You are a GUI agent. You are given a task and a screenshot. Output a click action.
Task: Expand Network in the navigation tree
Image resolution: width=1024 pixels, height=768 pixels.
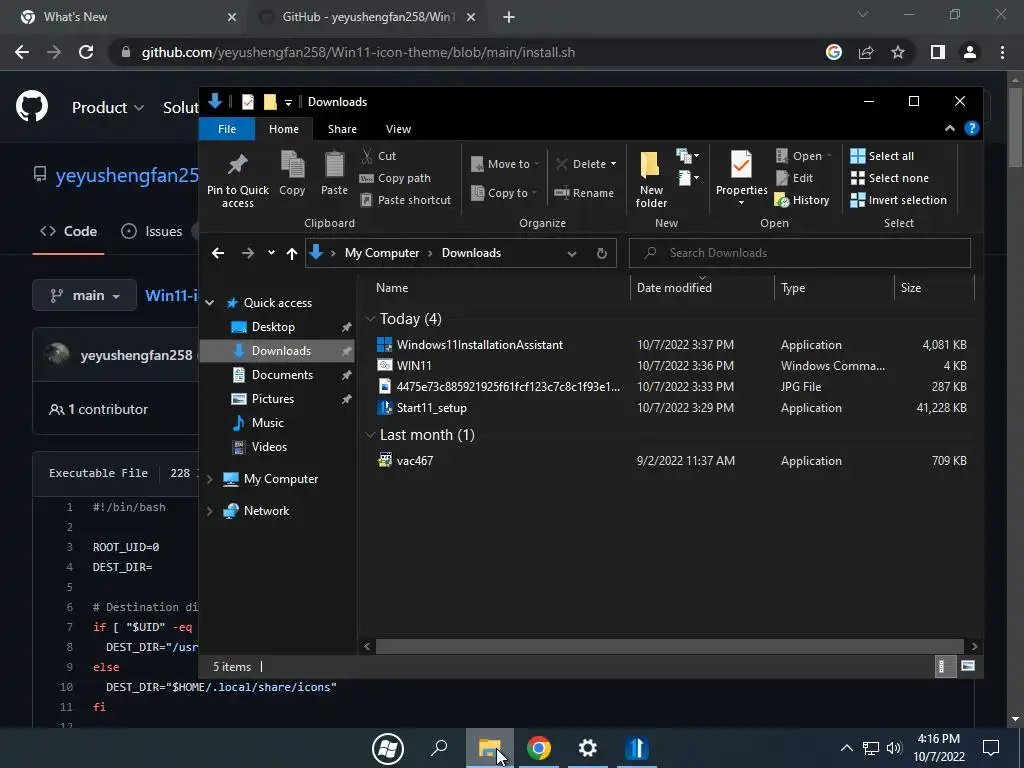click(x=210, y=511)
